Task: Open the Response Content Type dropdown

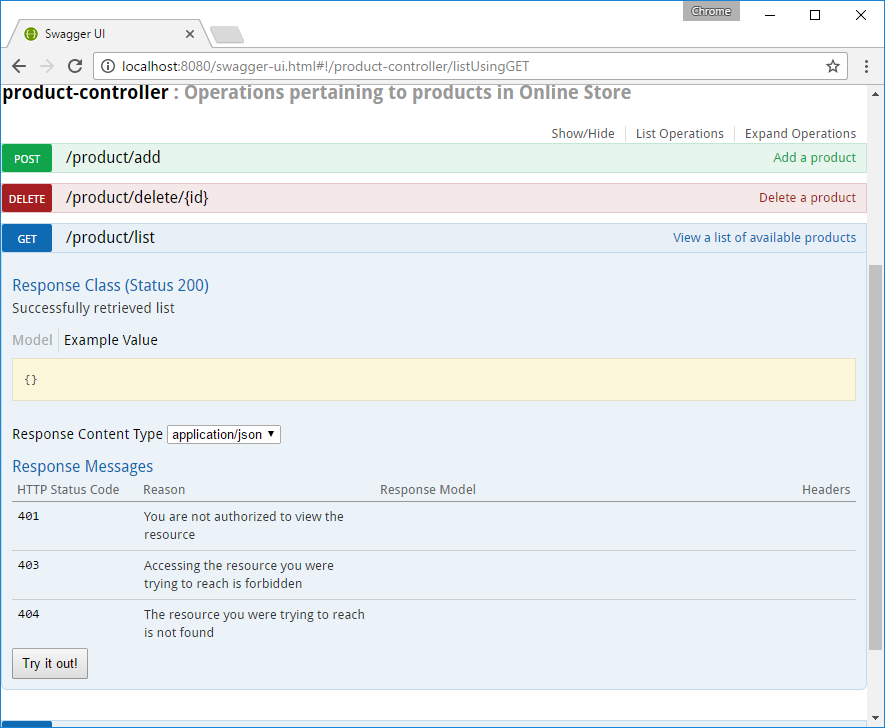Action: [223, 434]
